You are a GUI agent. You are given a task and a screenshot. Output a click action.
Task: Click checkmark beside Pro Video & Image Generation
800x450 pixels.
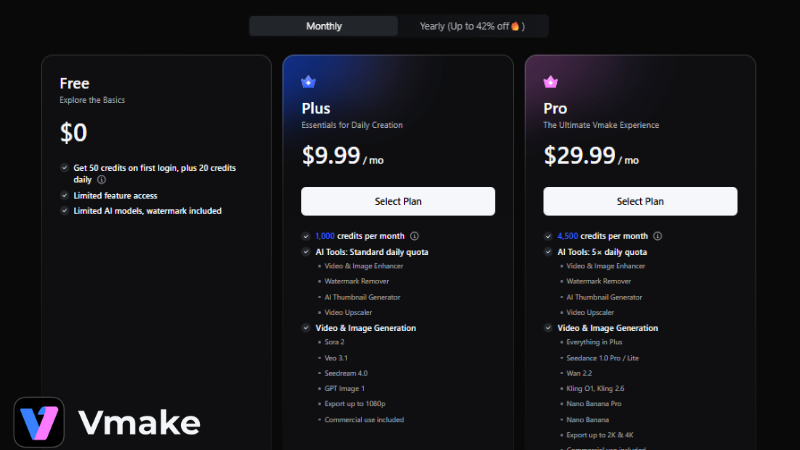pos(548,328)
